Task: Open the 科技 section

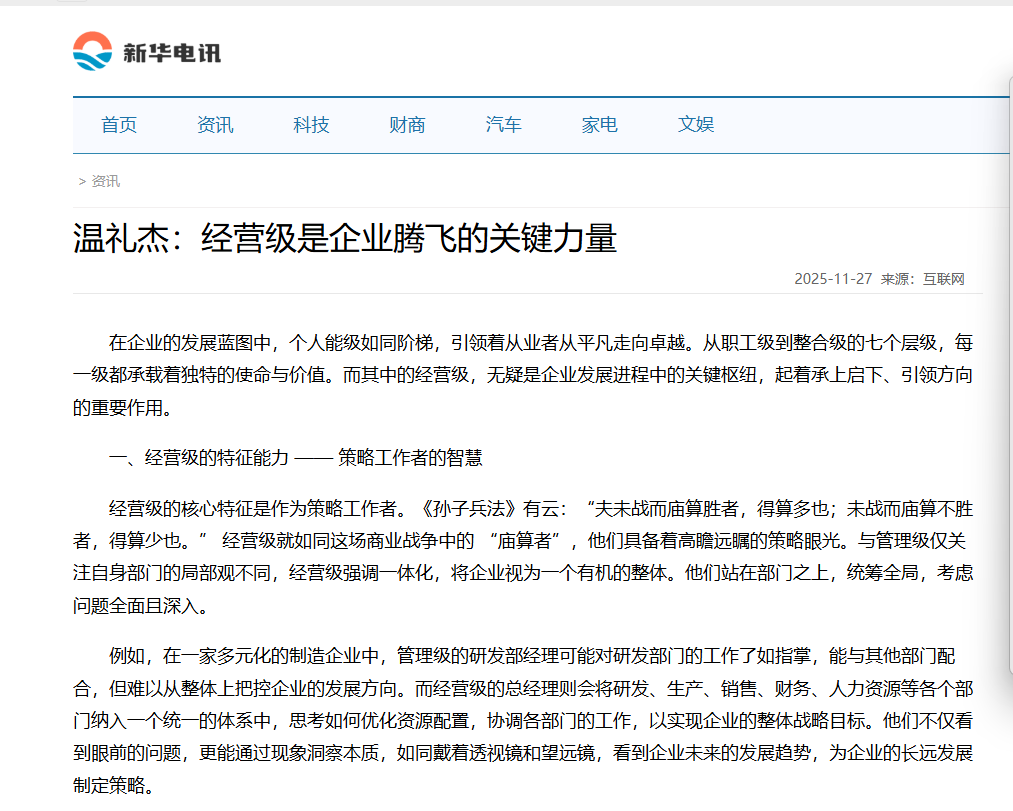Action: click(311, 125)
